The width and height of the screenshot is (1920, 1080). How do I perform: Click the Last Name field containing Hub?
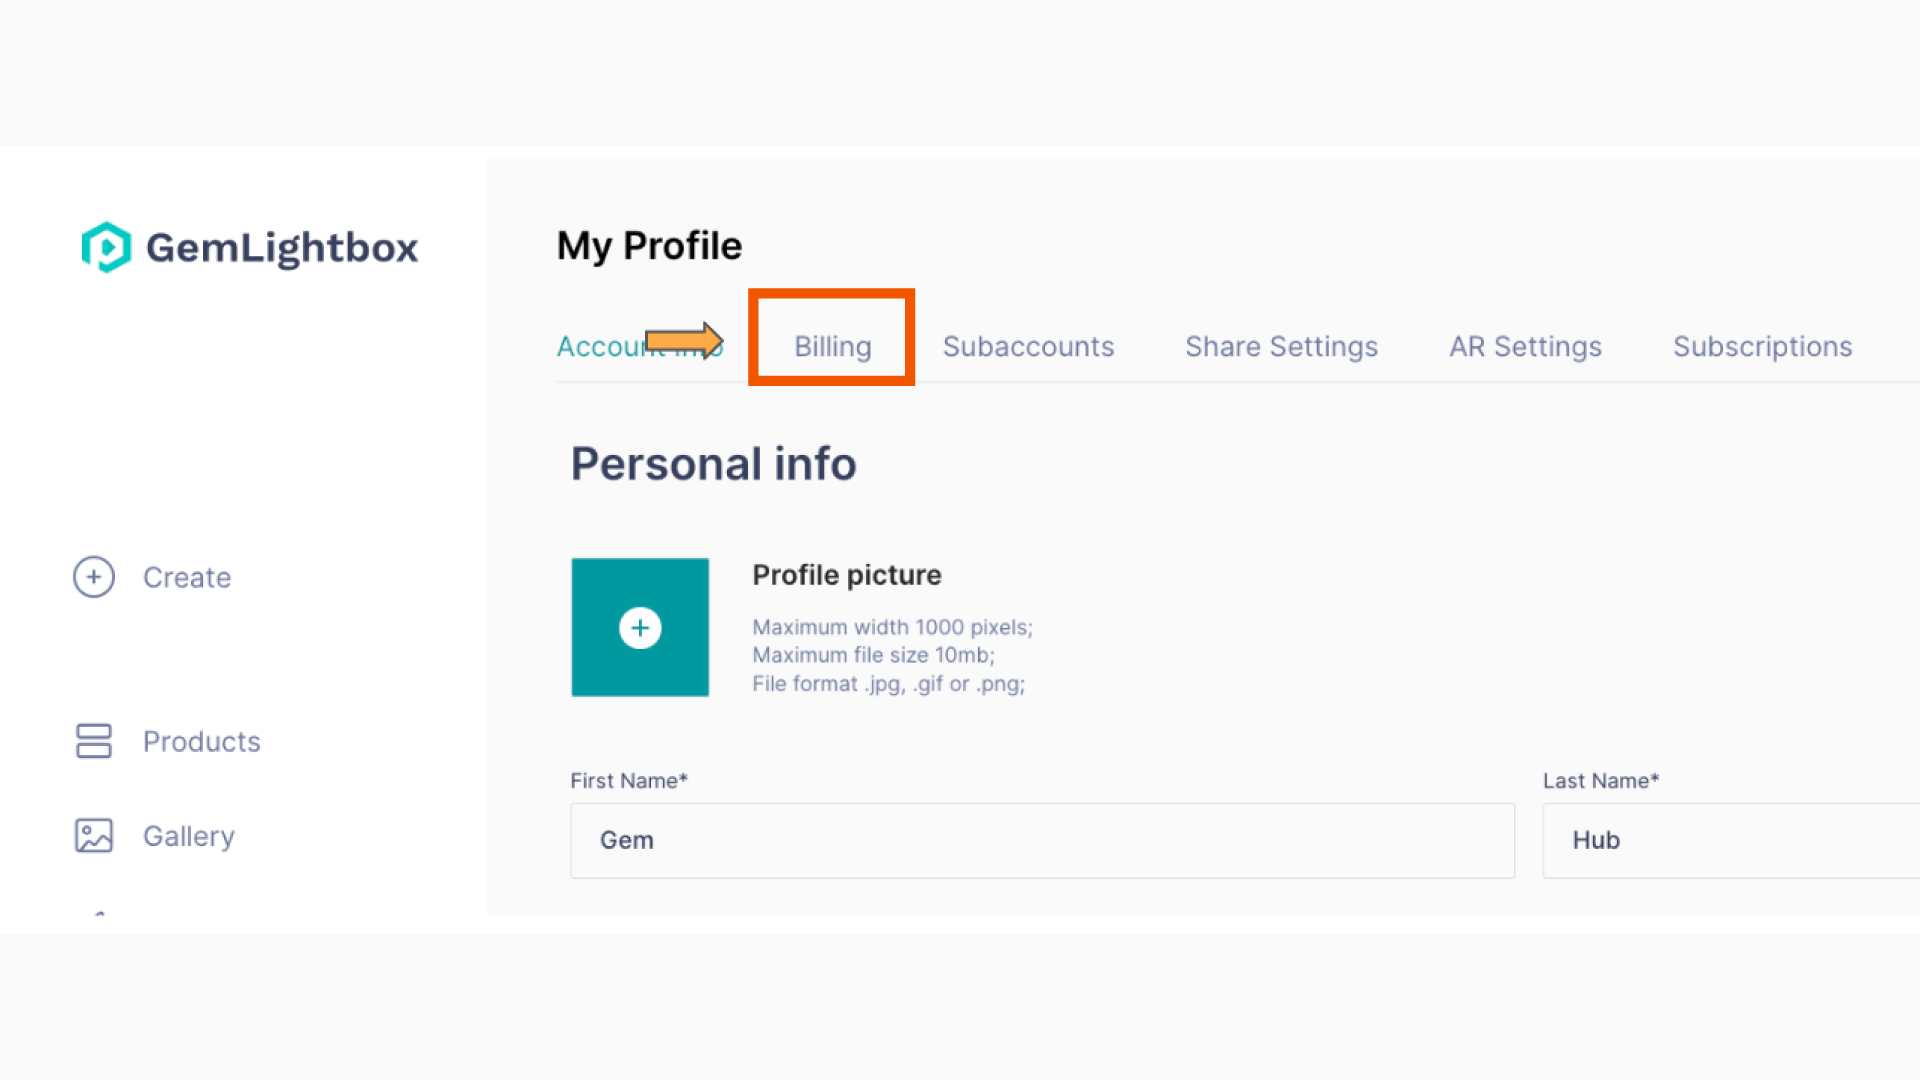click(1730, 840)
